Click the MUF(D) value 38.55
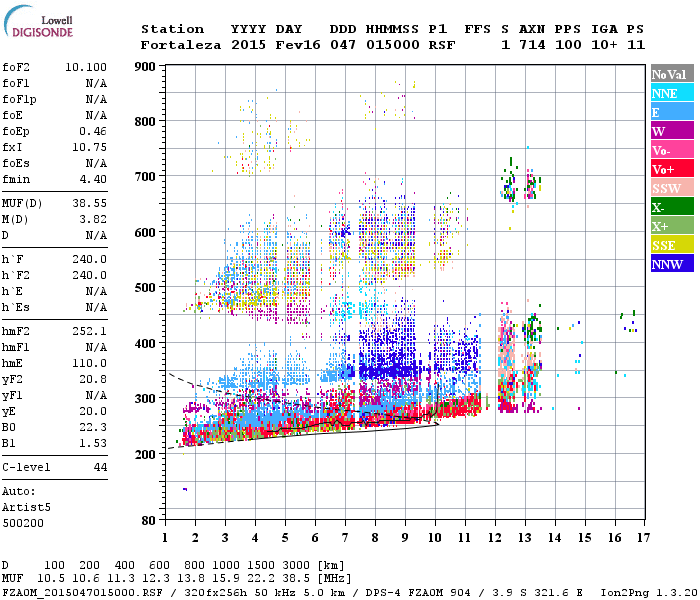700x600 pixels. 89,204
